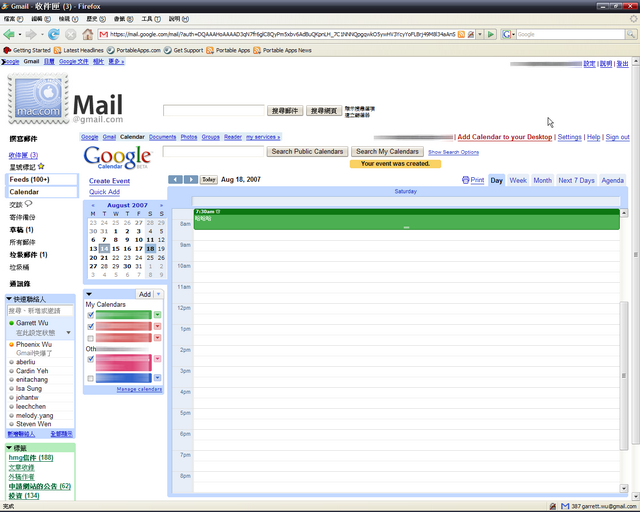Click the blue calendar name color bar
The height and width of the screenshot is (512, 640).
[123, 378]
